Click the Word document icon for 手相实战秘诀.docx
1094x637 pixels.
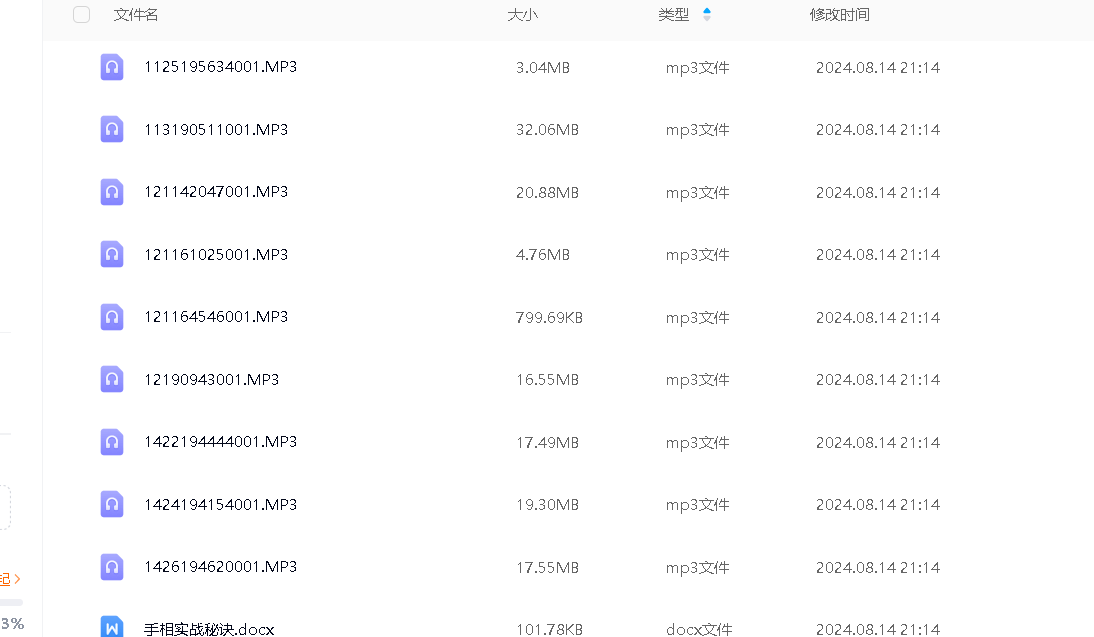pos(112,627)
